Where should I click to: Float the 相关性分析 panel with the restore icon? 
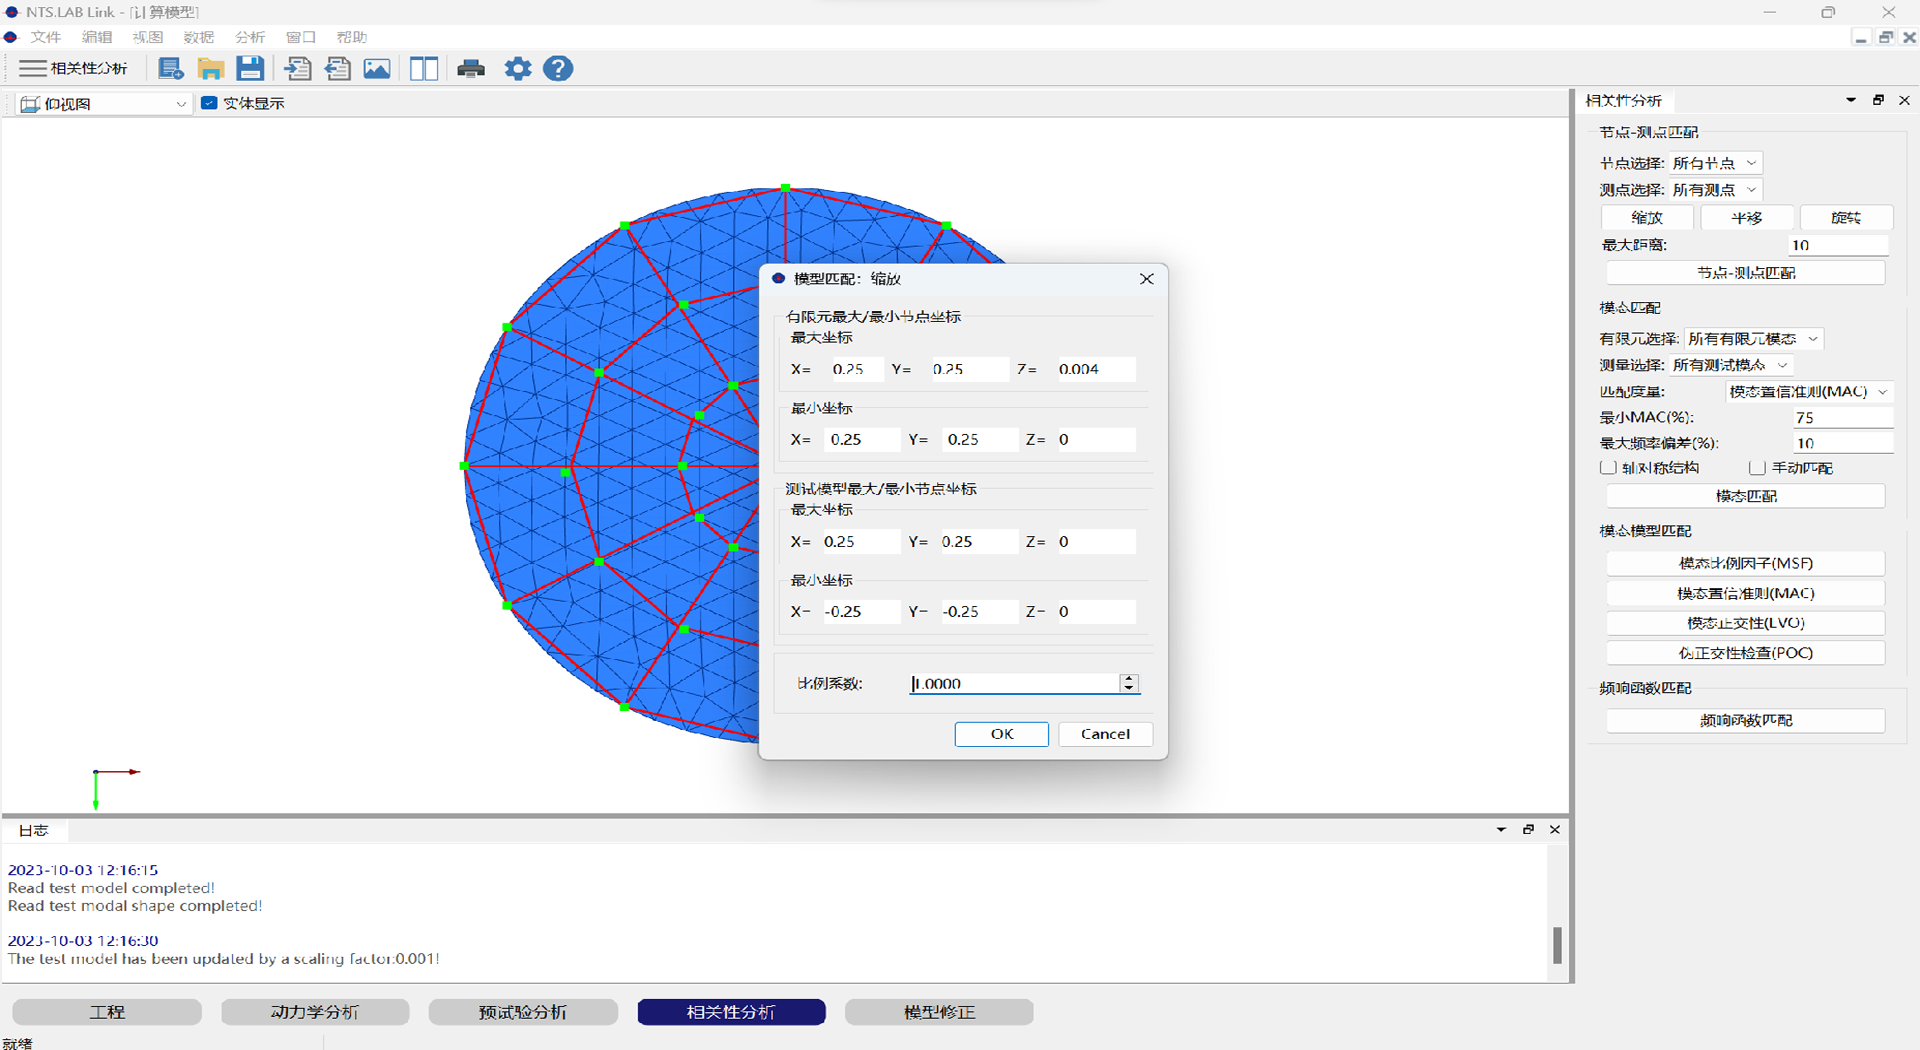(1878, 100)
